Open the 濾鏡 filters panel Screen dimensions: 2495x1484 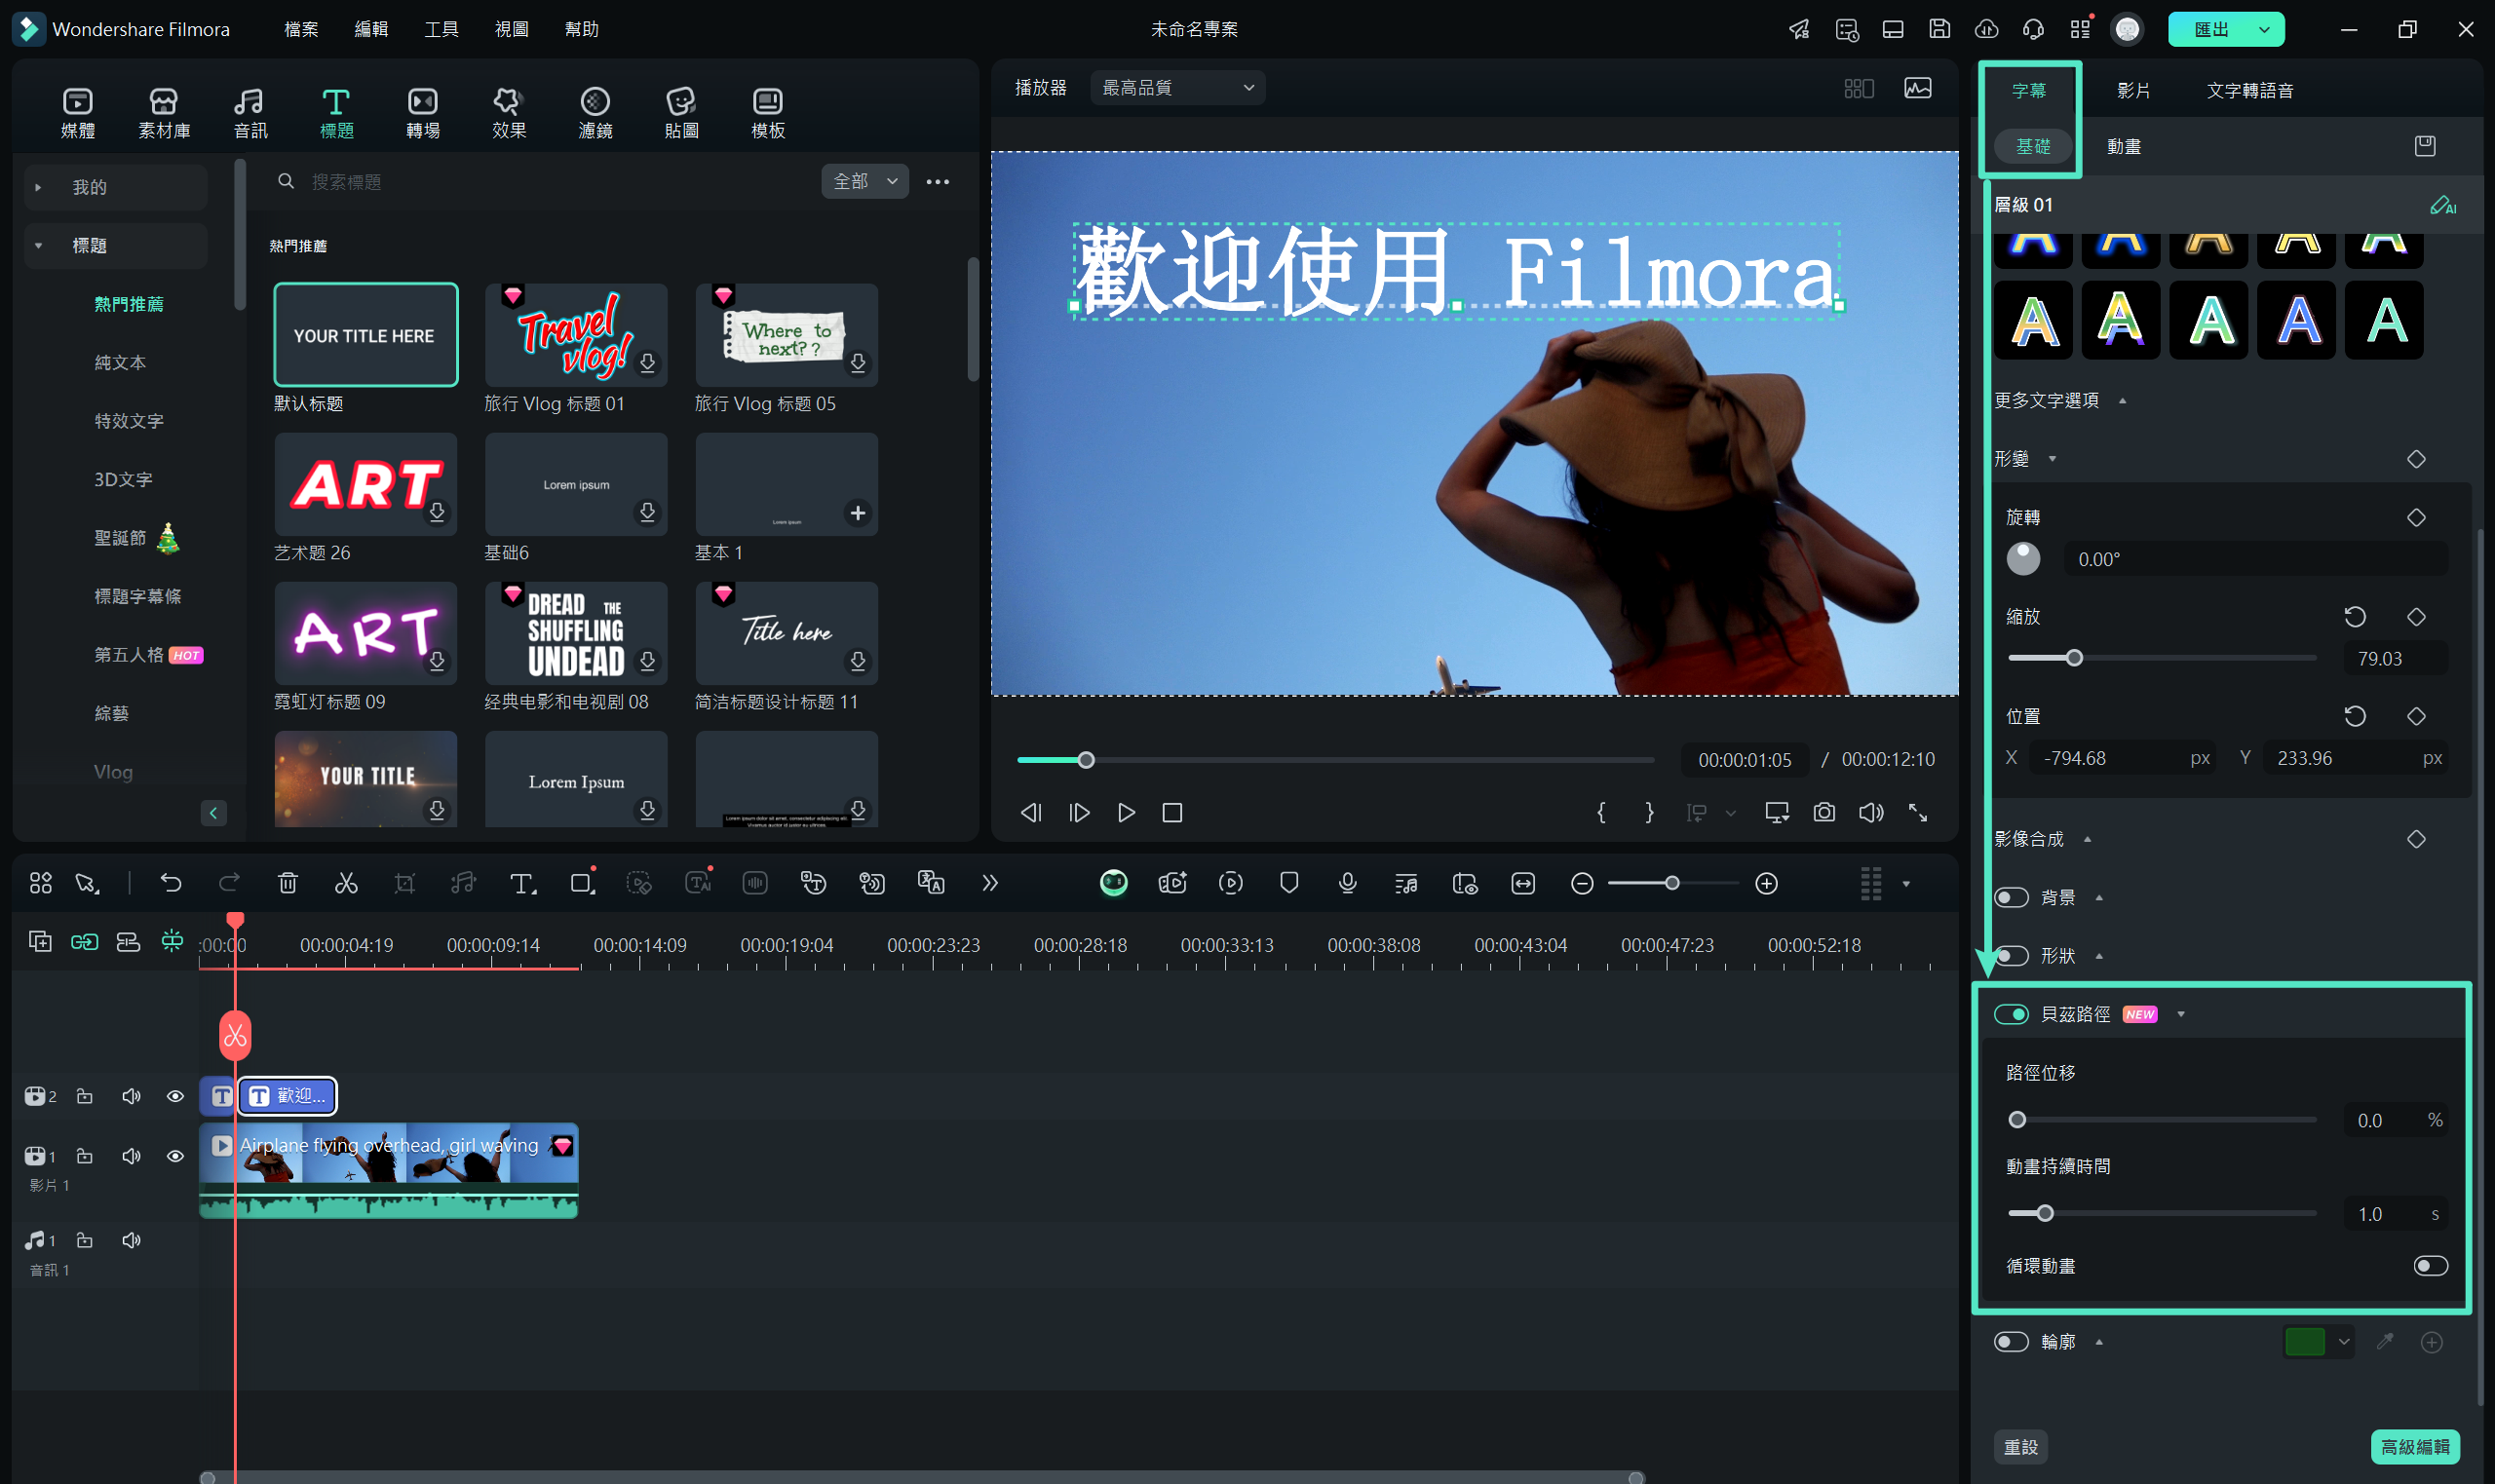[595, 113]
